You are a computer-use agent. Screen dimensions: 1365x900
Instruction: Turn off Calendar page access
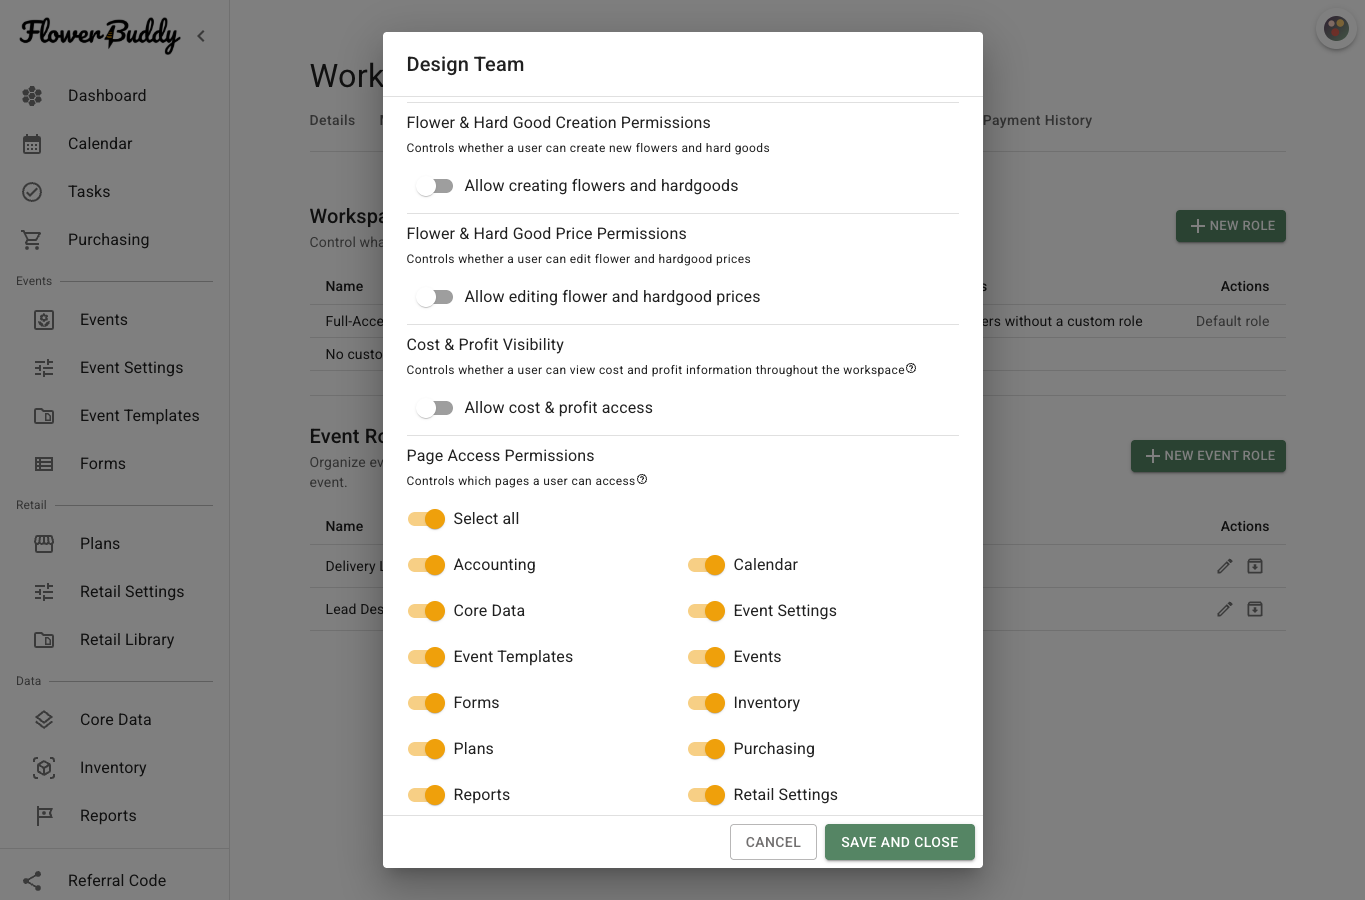click(706, 565)
